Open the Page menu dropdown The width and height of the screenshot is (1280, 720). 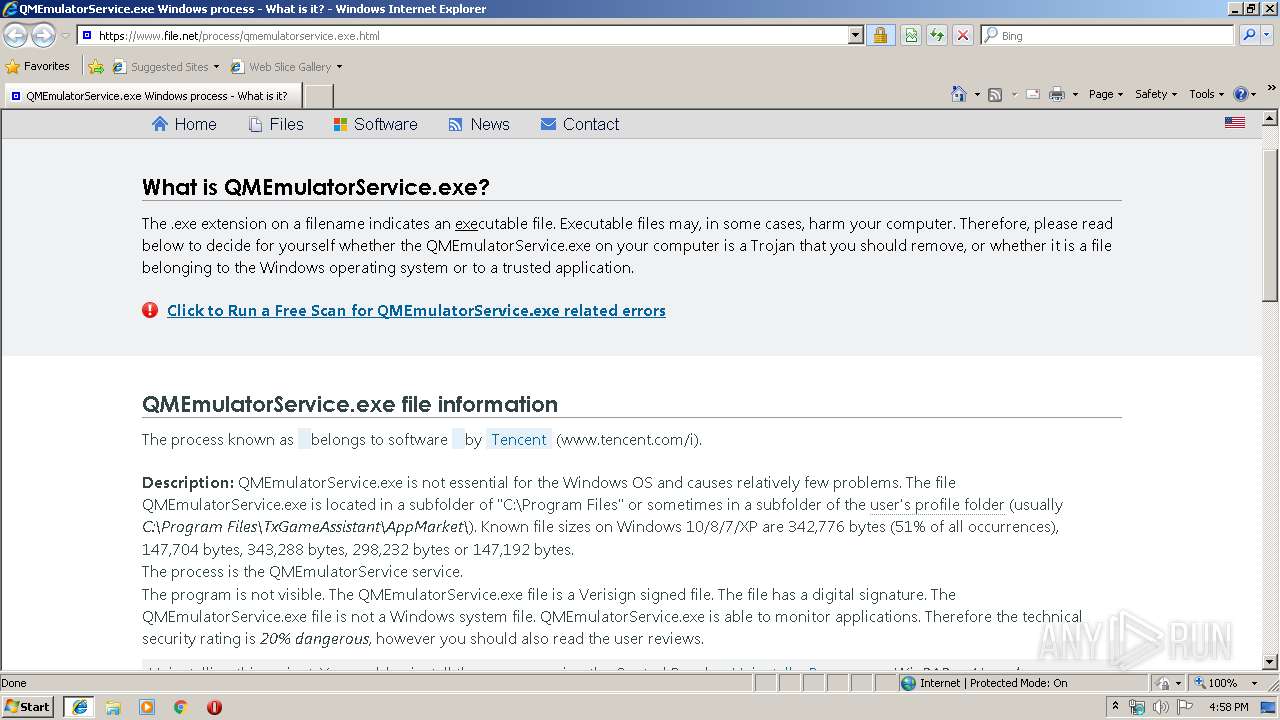click(1106, 94)
